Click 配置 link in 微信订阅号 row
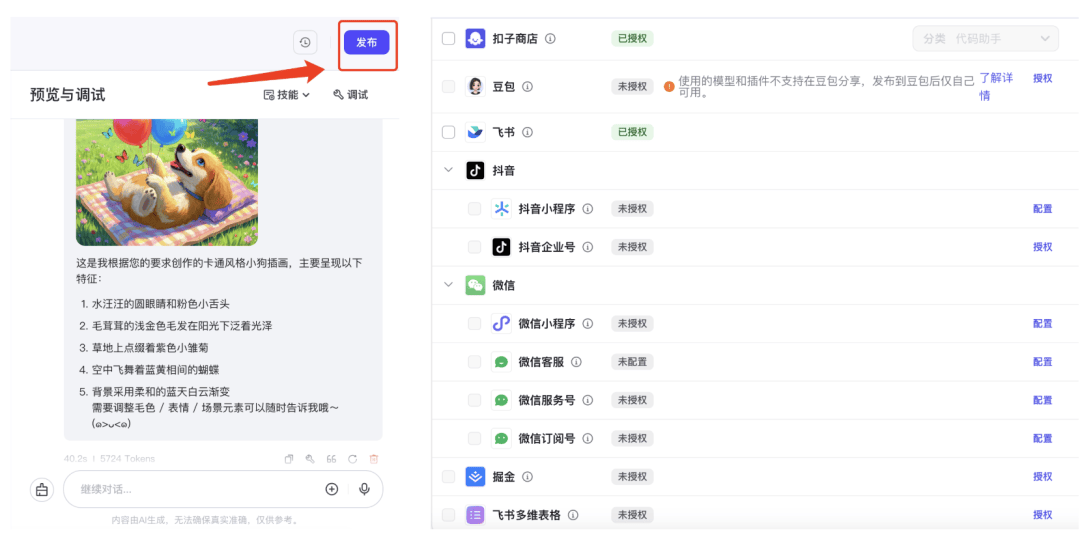 [1042, 438]
